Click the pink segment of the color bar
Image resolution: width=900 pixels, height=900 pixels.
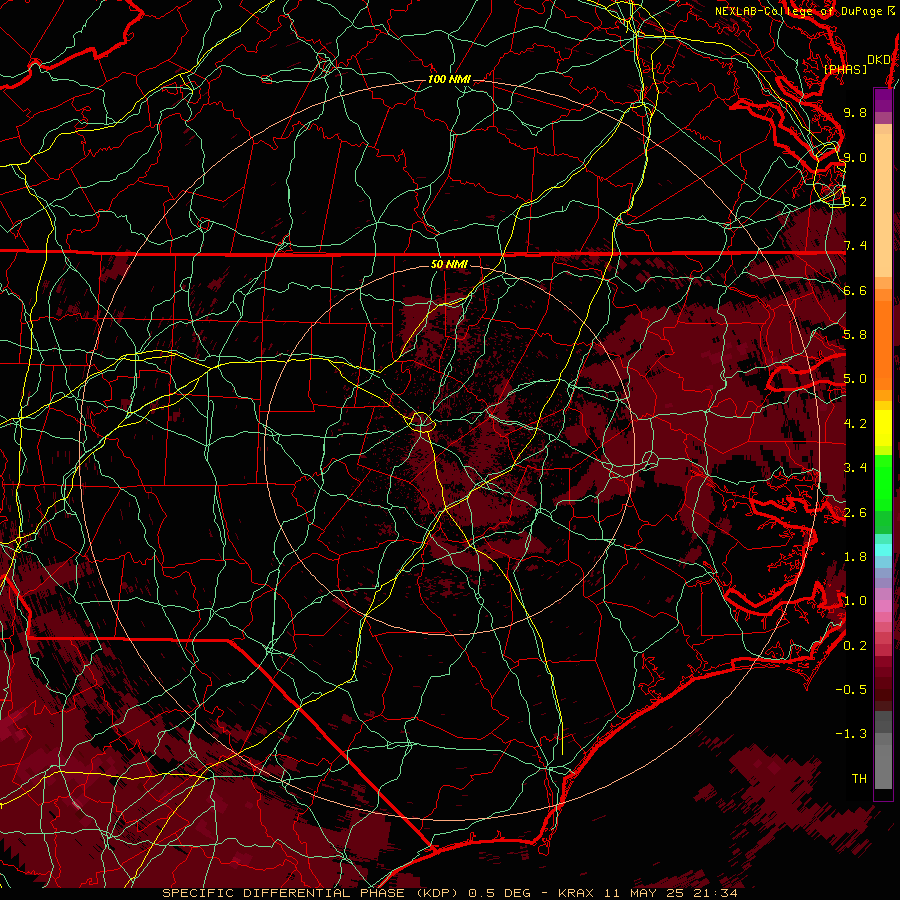883,606
